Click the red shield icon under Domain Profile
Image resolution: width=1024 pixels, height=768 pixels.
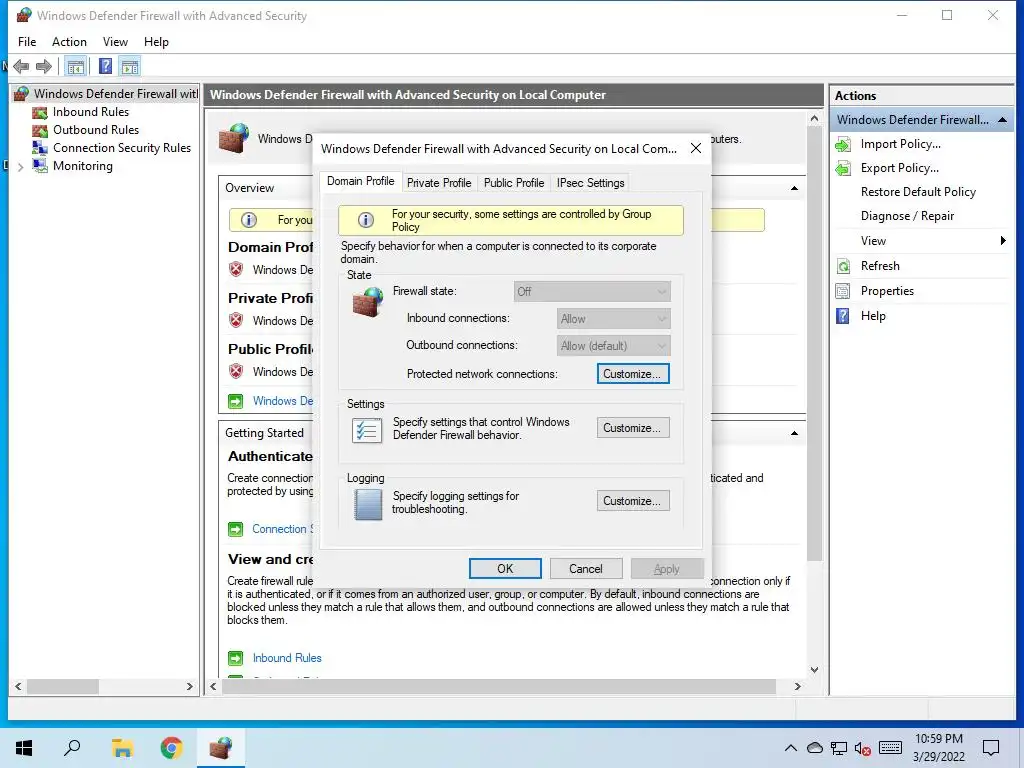point(236,270)
